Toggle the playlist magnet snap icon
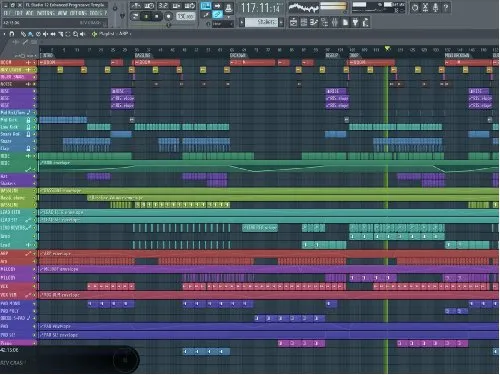500x375 pixels. click(x=12, y=34)
